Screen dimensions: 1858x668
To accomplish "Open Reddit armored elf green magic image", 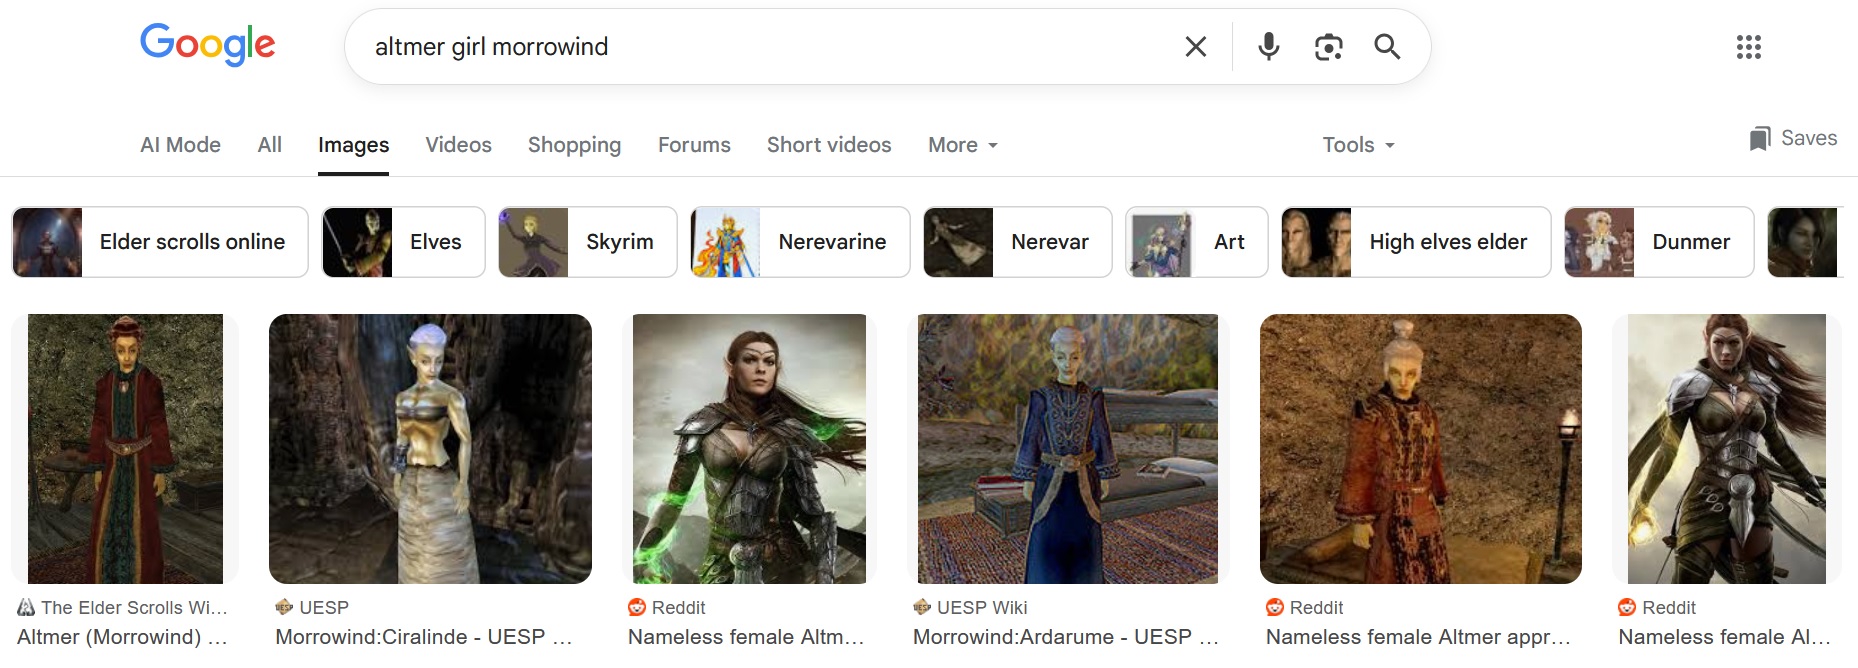I will coord(749,449).
